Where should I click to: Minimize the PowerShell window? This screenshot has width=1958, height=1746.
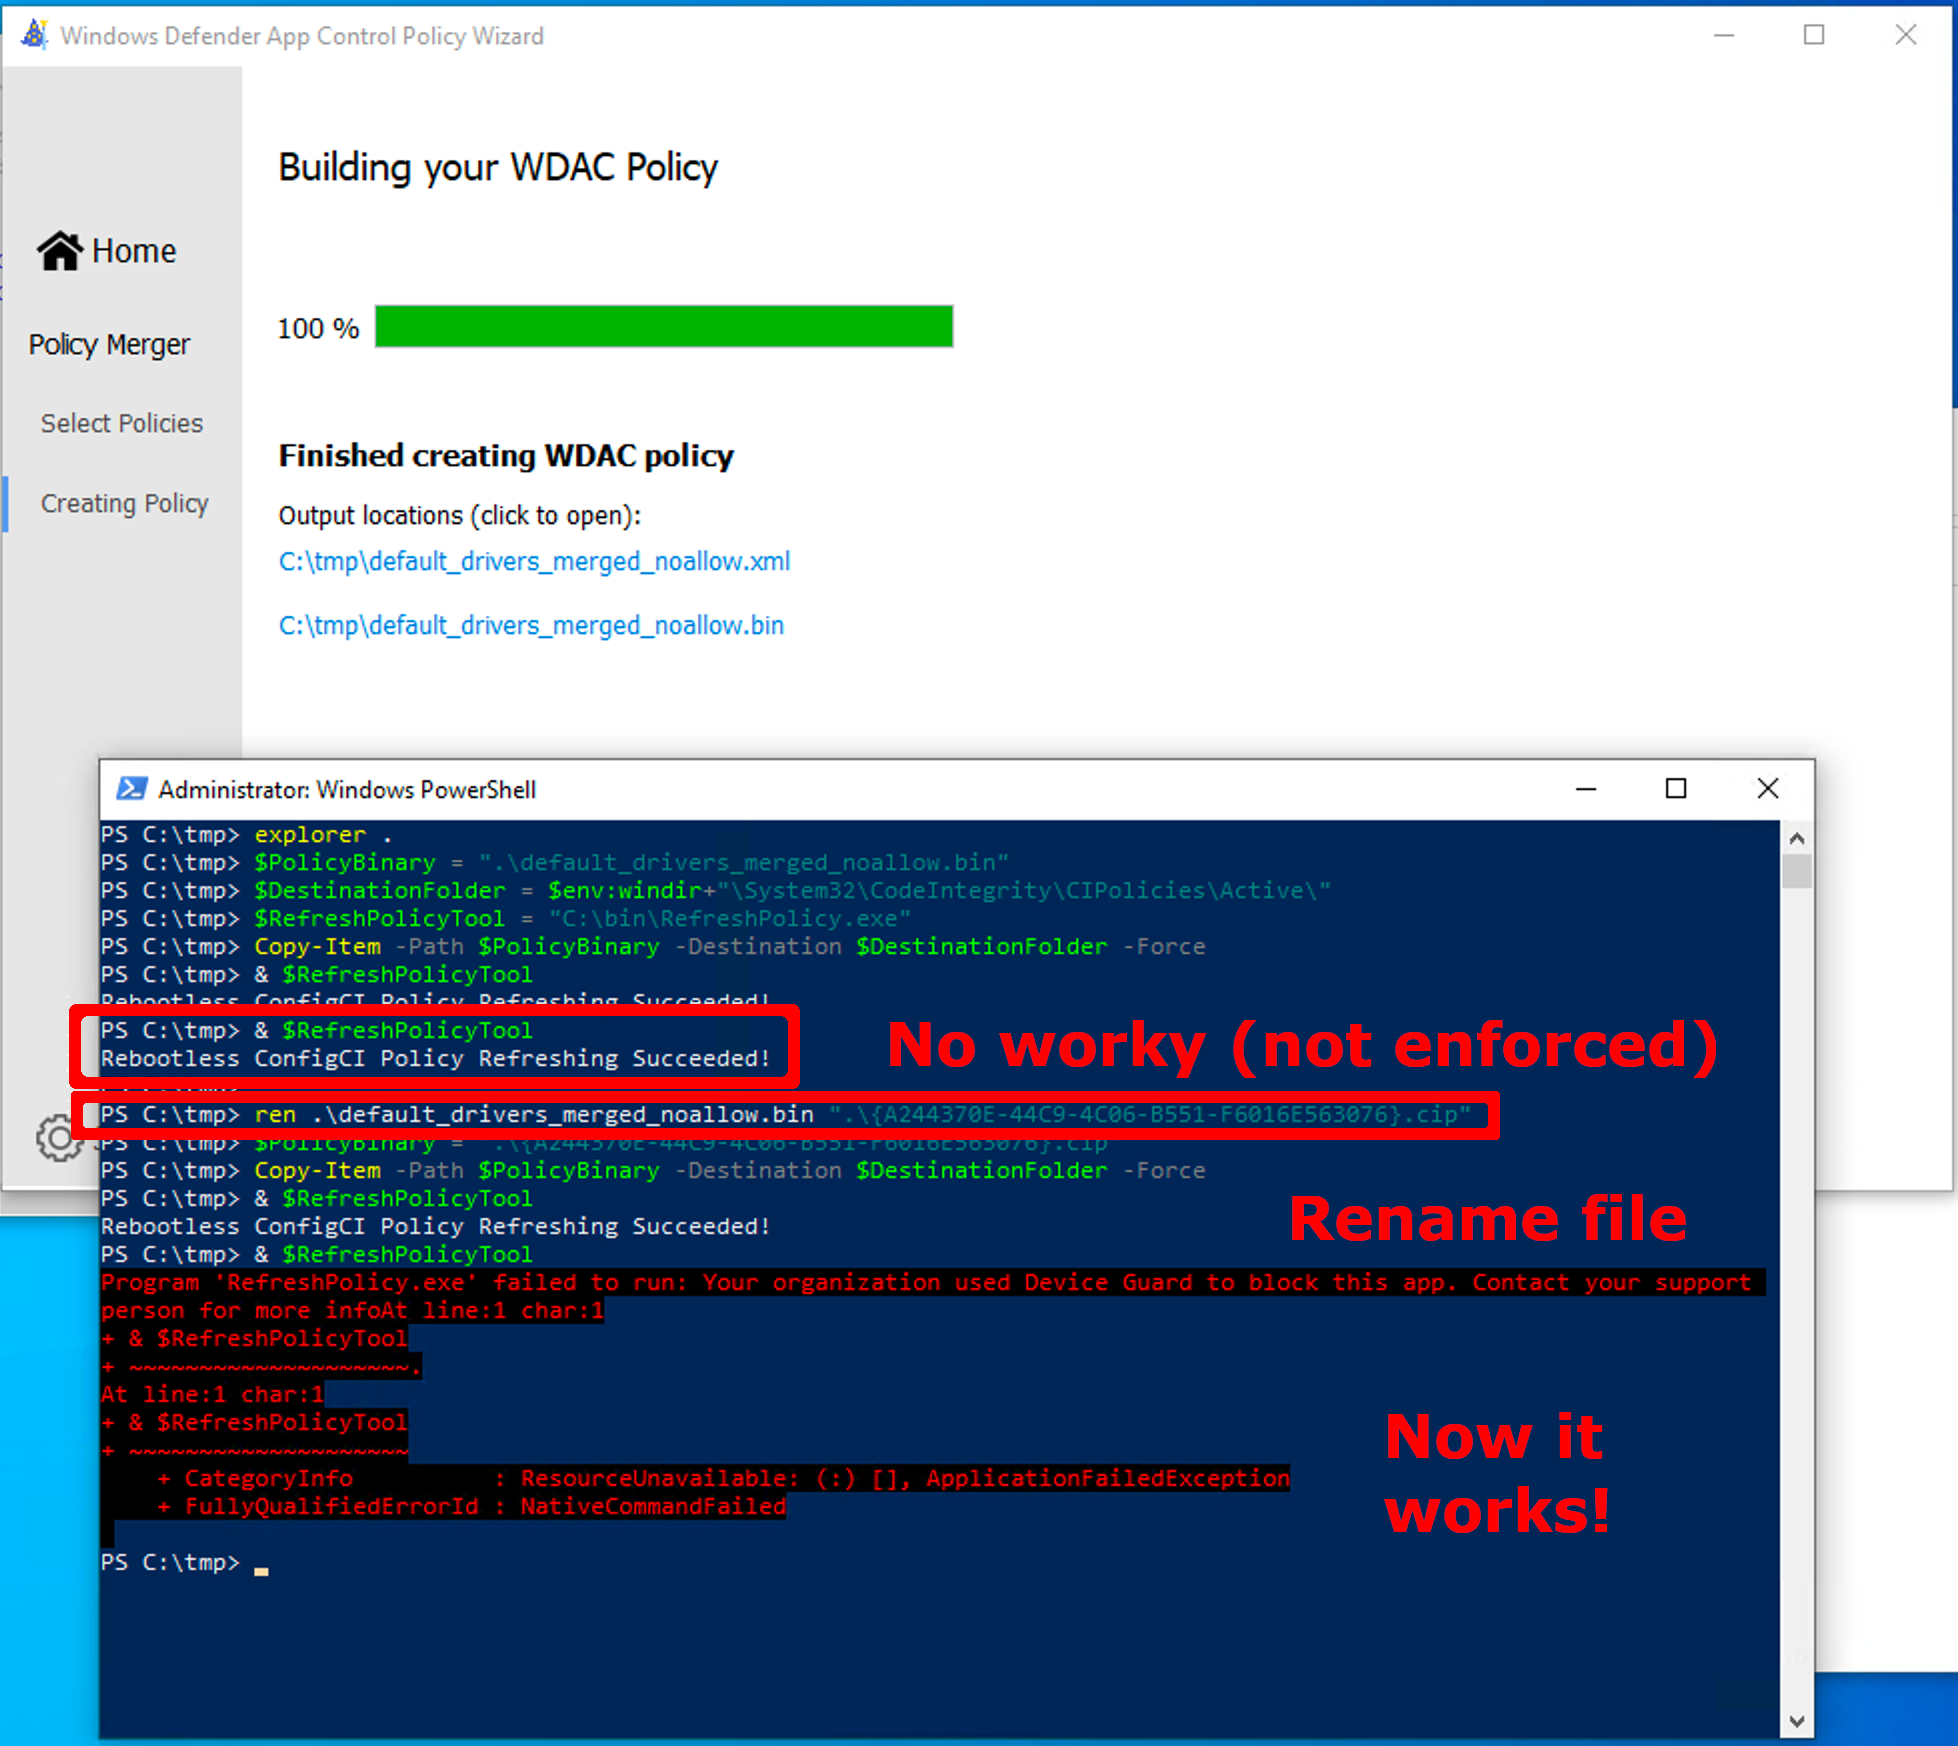click(x=1586, y=789)
